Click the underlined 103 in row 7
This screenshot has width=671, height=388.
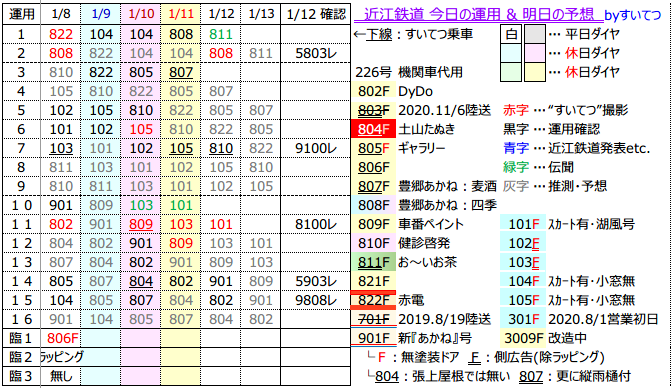coord(61,148)
